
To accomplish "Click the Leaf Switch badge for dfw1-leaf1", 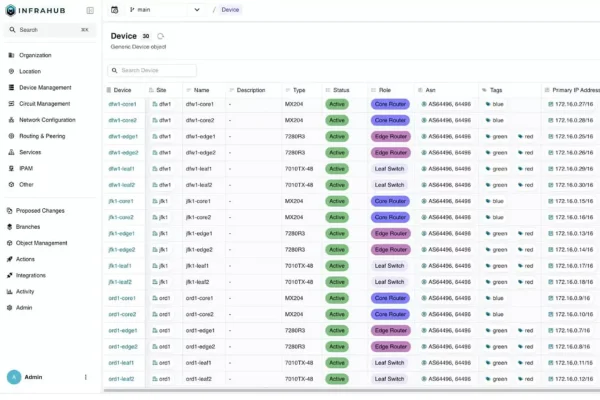I will [390, 169].
